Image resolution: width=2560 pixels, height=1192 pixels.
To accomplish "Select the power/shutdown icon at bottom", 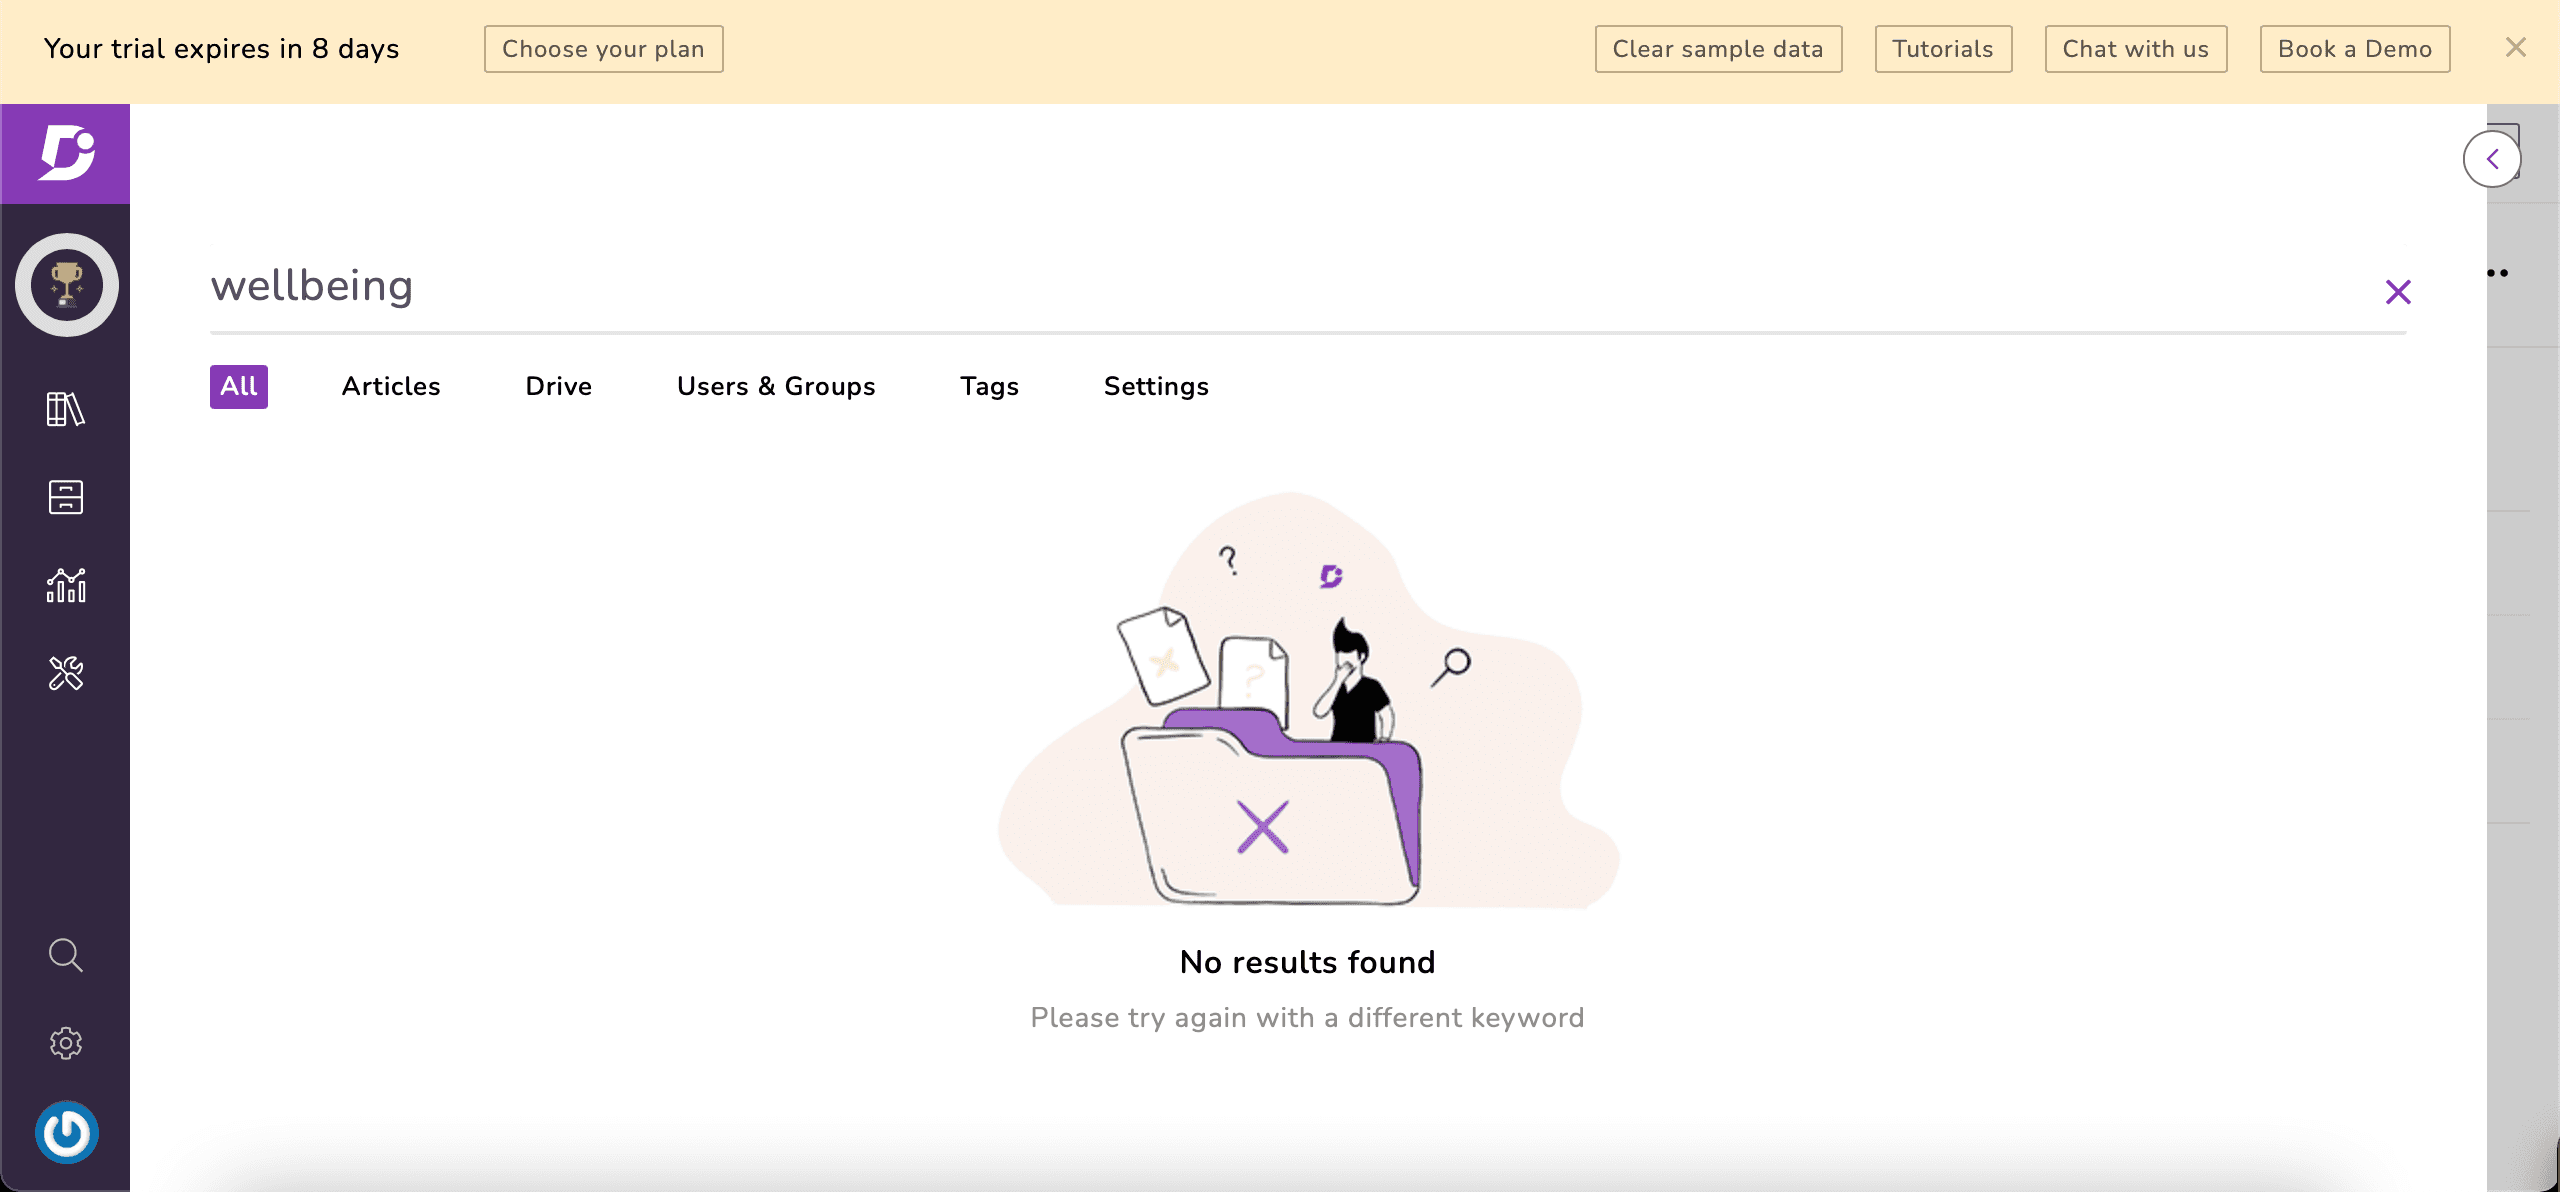I will click(65, 1132).
